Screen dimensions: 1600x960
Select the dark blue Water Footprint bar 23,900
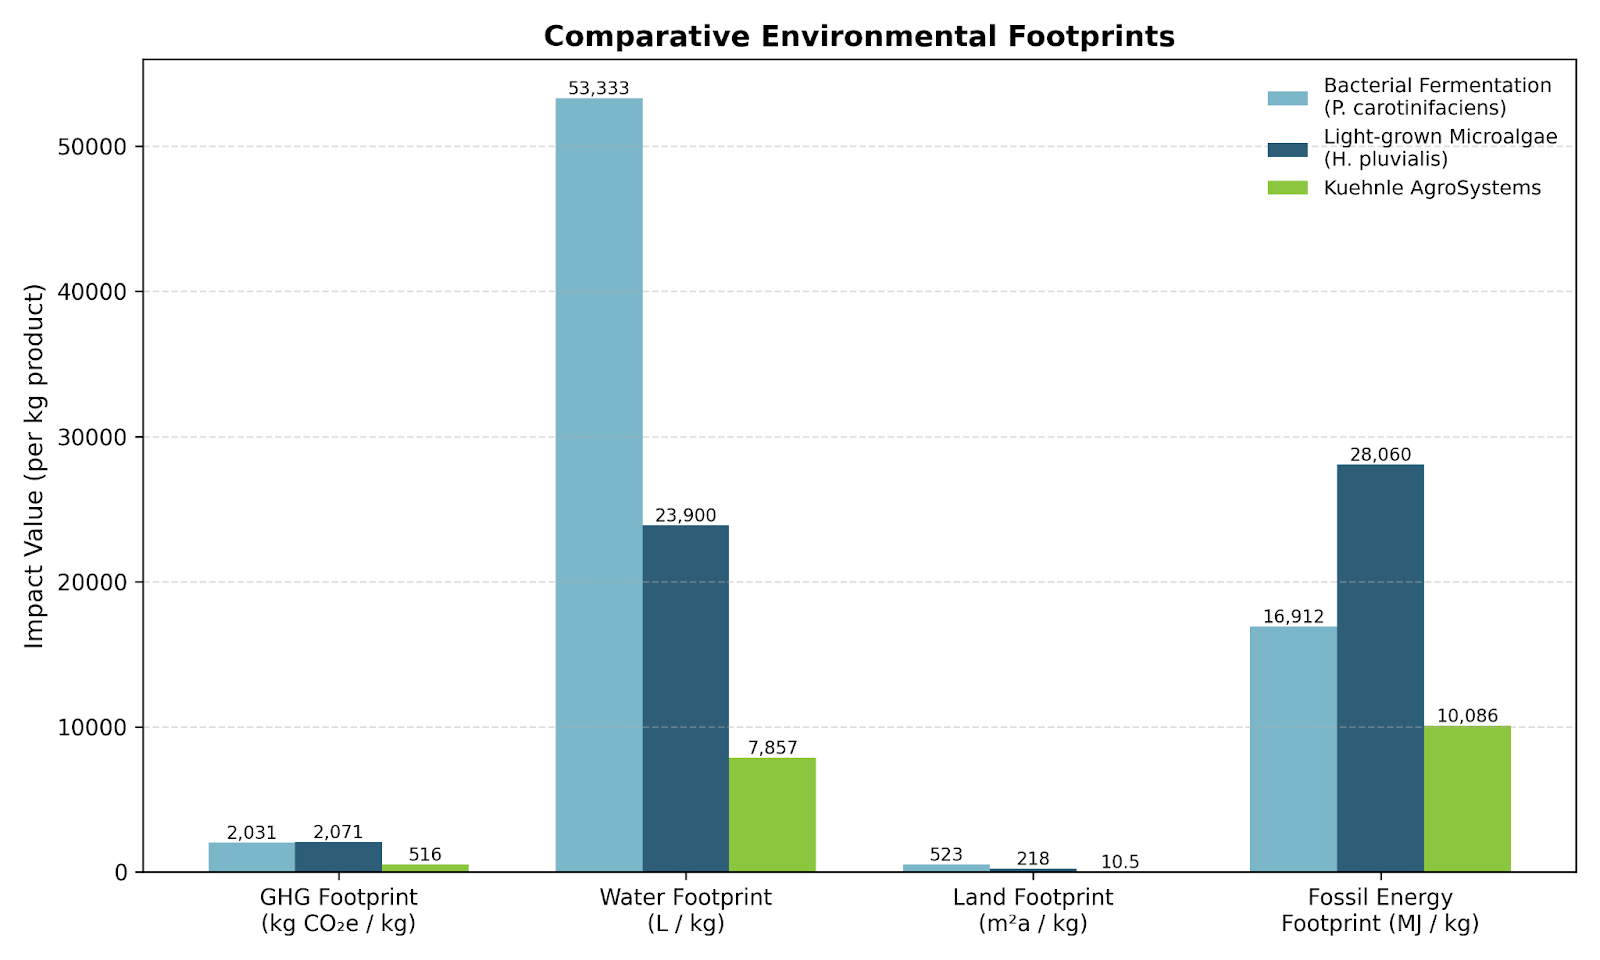click(x=686, y=698)
